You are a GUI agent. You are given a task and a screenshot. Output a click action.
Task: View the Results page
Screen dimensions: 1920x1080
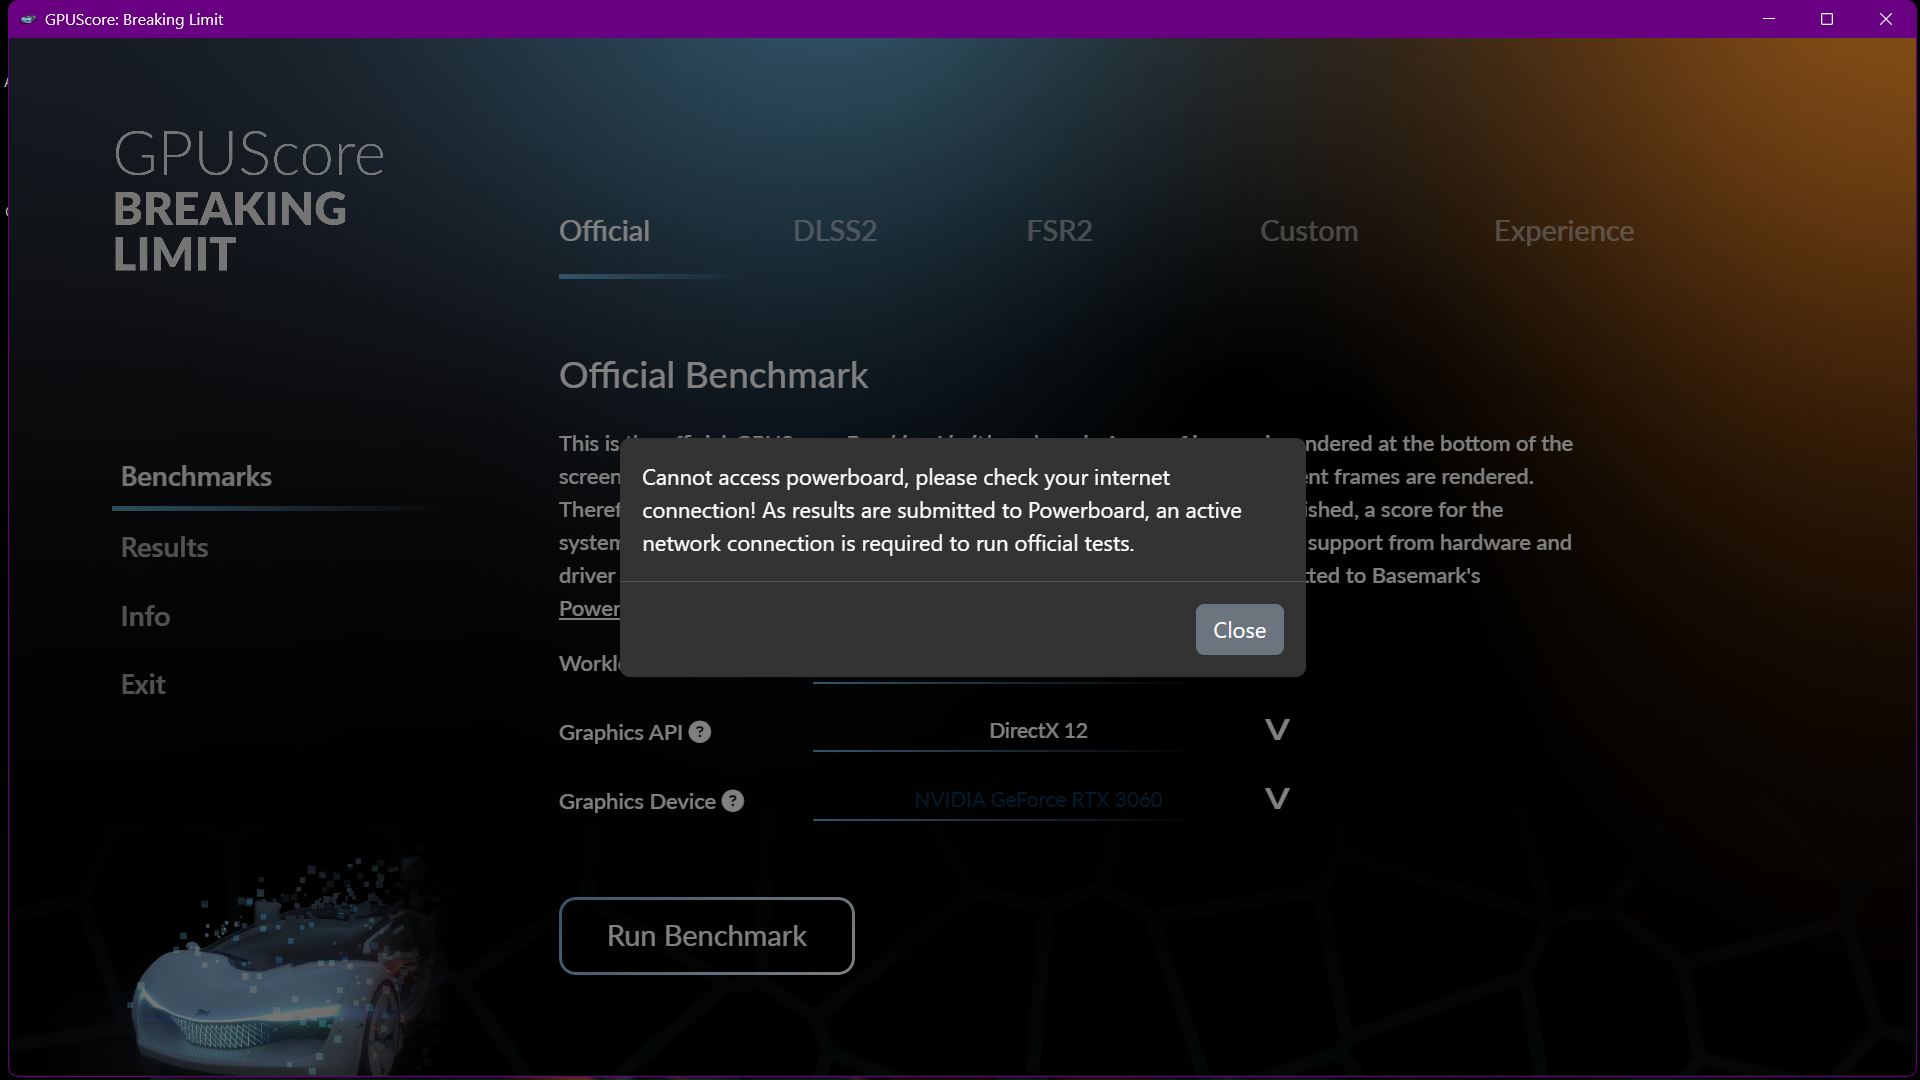[x=164, y=548]
